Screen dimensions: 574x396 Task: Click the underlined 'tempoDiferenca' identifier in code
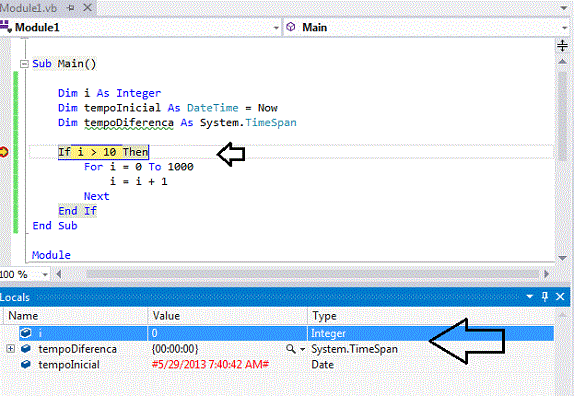129,123
